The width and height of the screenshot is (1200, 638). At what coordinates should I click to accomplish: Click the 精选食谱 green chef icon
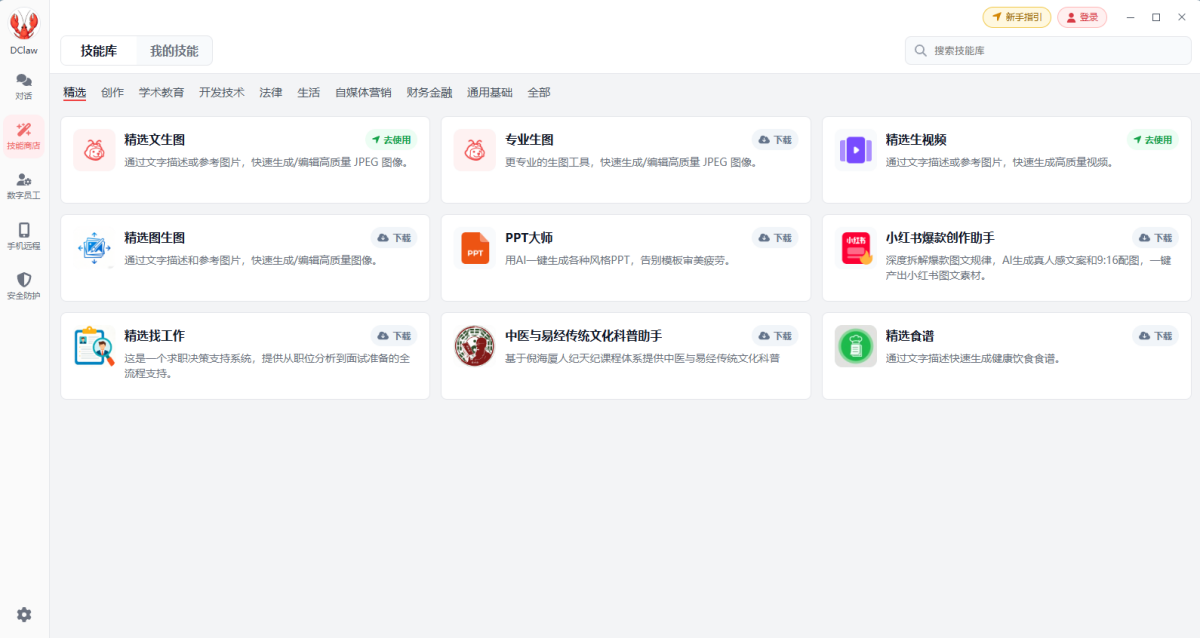pos(856,346)
